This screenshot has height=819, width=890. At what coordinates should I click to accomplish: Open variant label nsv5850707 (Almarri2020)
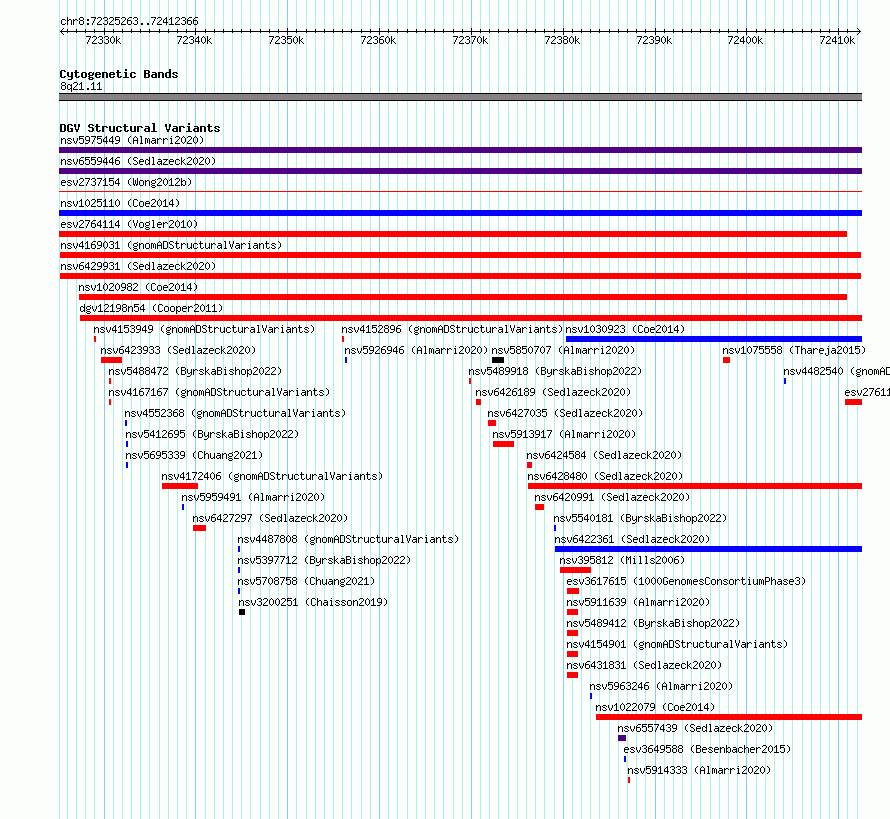point(563,350)
